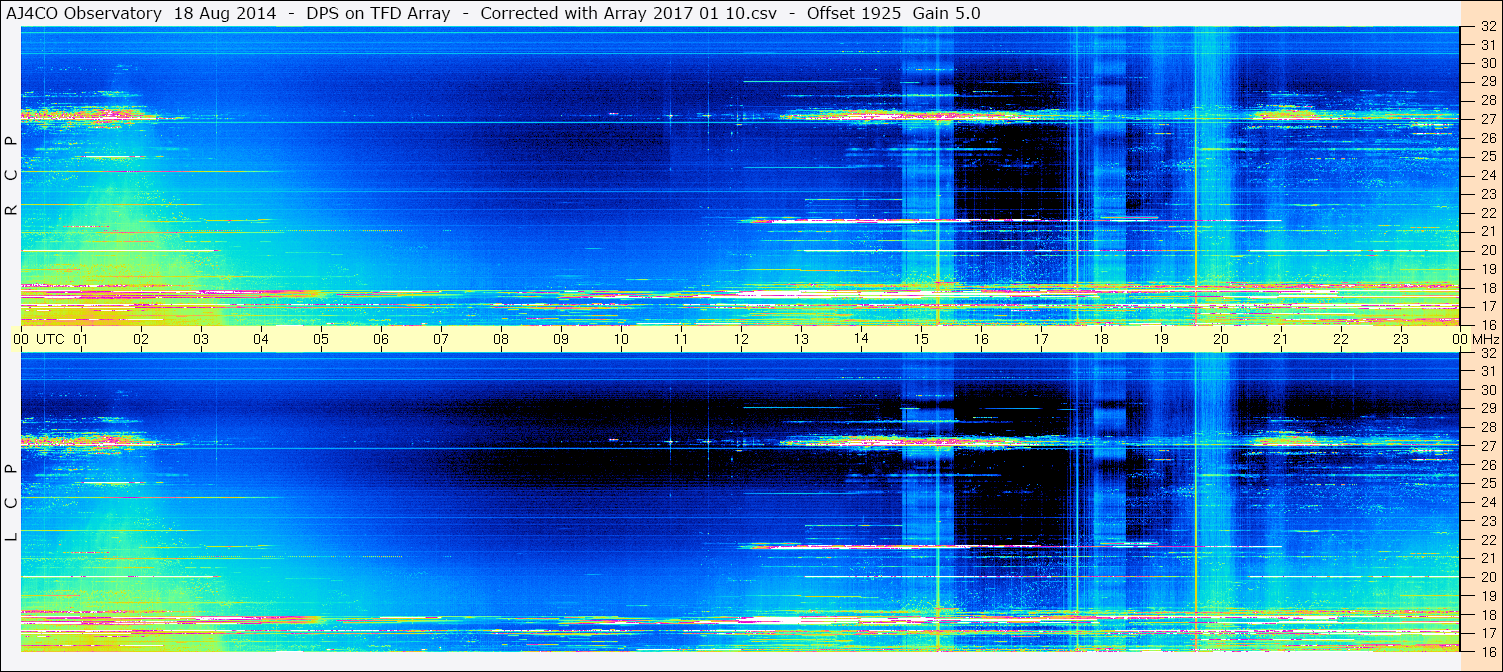Click the AJ4CO Observatory title text
Viewport: 1503px width, 672px height.
(x=85, y=14)
